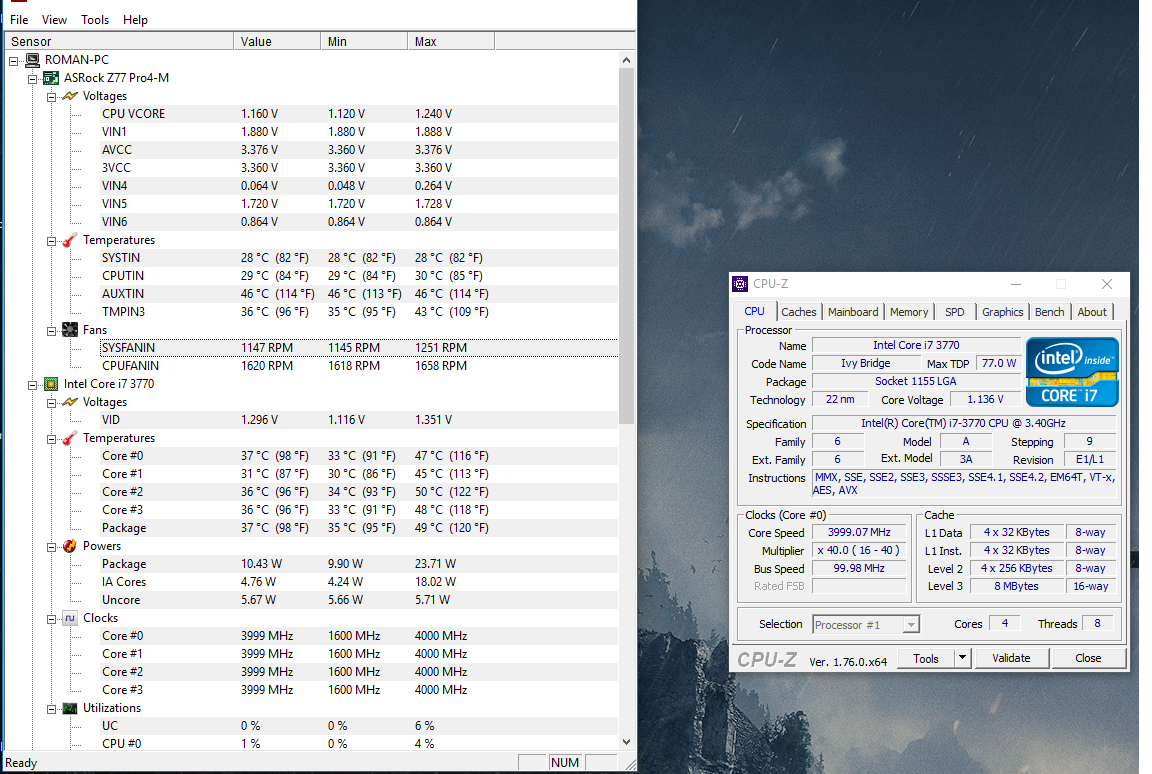Open the Tools menu in the sensor monitor window

pyautogui.click(x=95, y=20)
